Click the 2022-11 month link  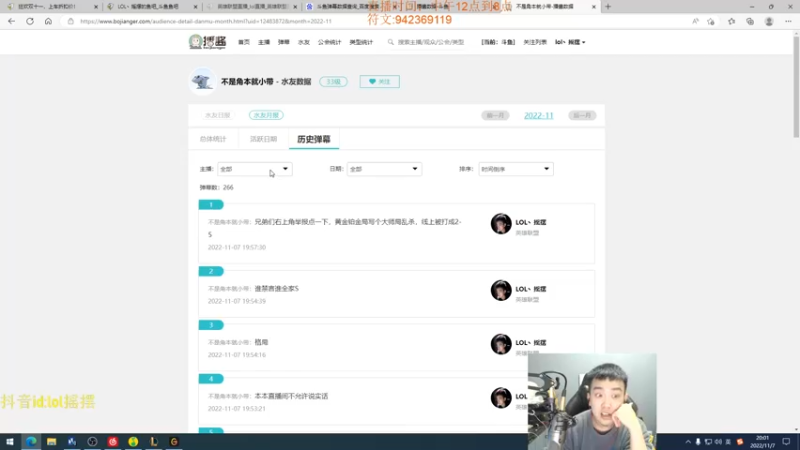tap(538, 115)
